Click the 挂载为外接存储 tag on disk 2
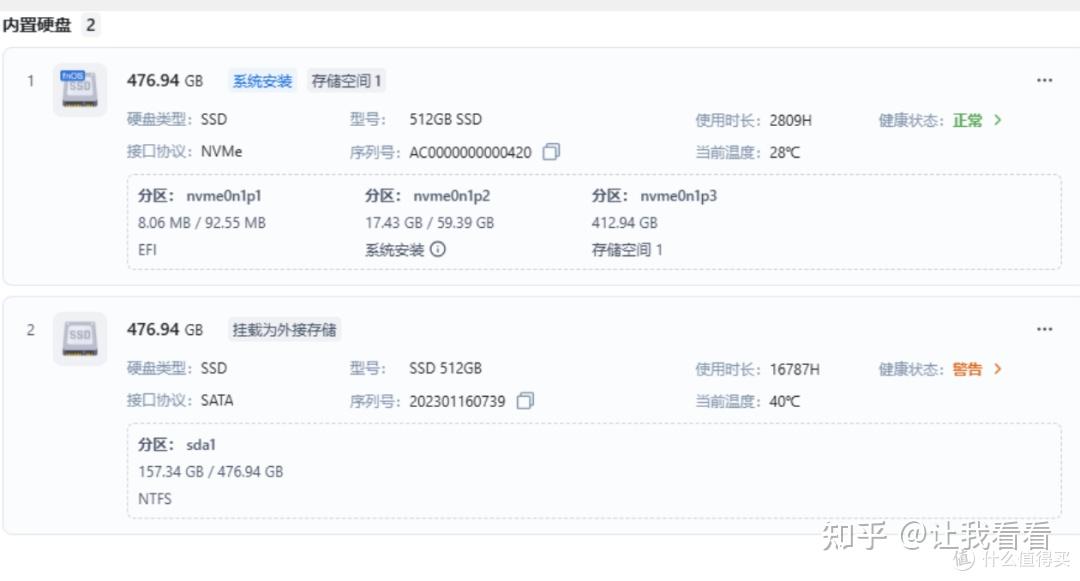The height and width of the screenshot is (581, 1080). [x=284, y=330]
